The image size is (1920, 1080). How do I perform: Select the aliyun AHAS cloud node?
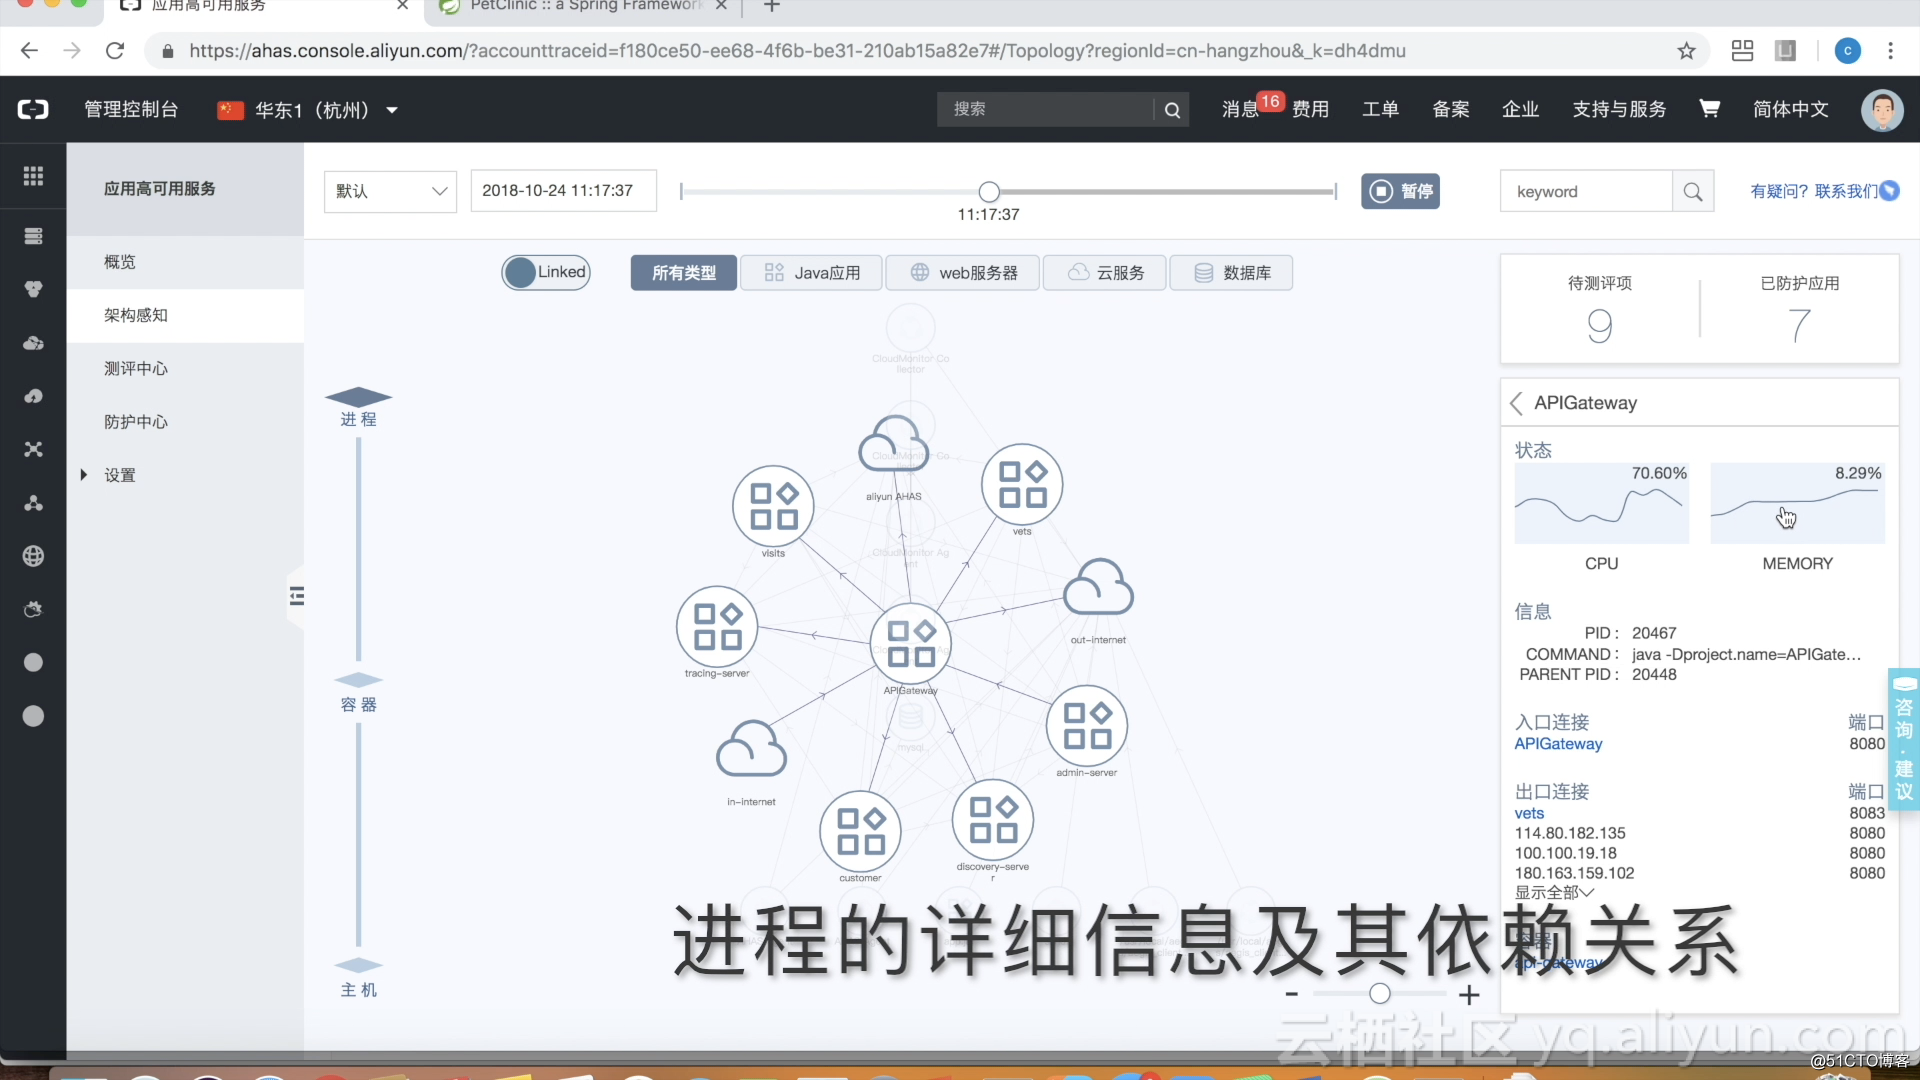coord(893,445)
